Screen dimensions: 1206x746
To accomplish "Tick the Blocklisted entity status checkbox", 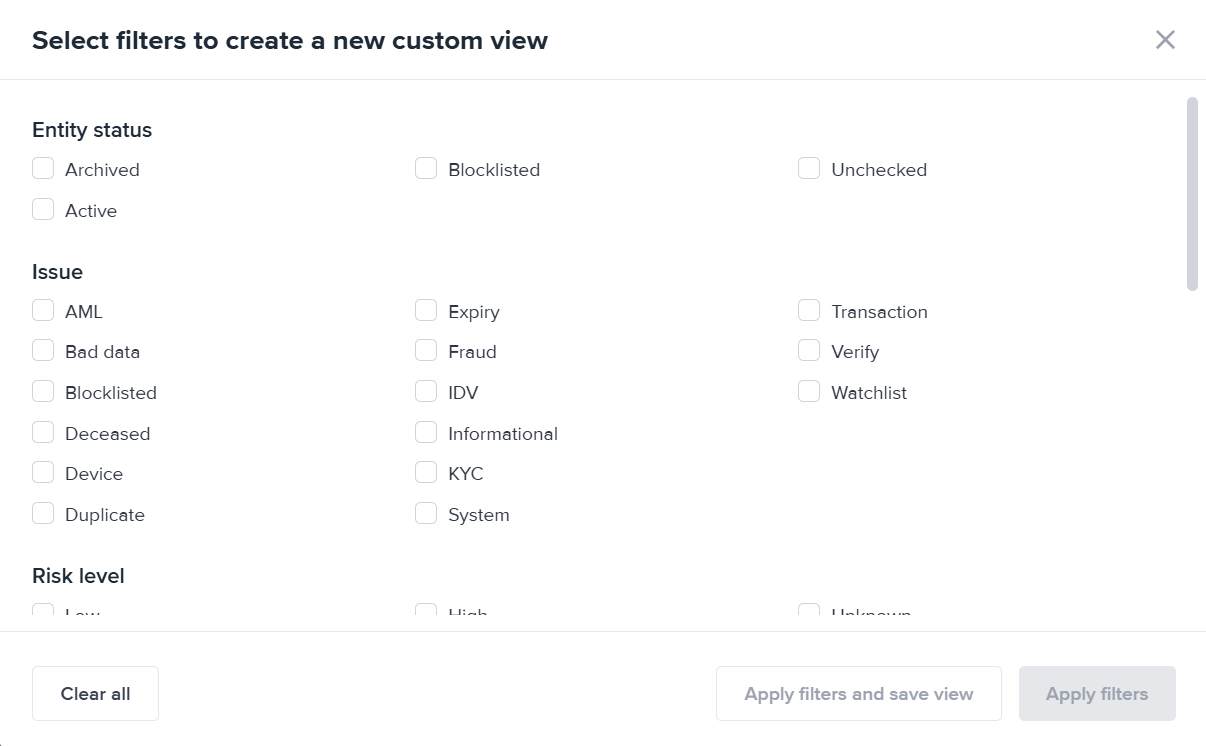I will [x=426, y=169].
